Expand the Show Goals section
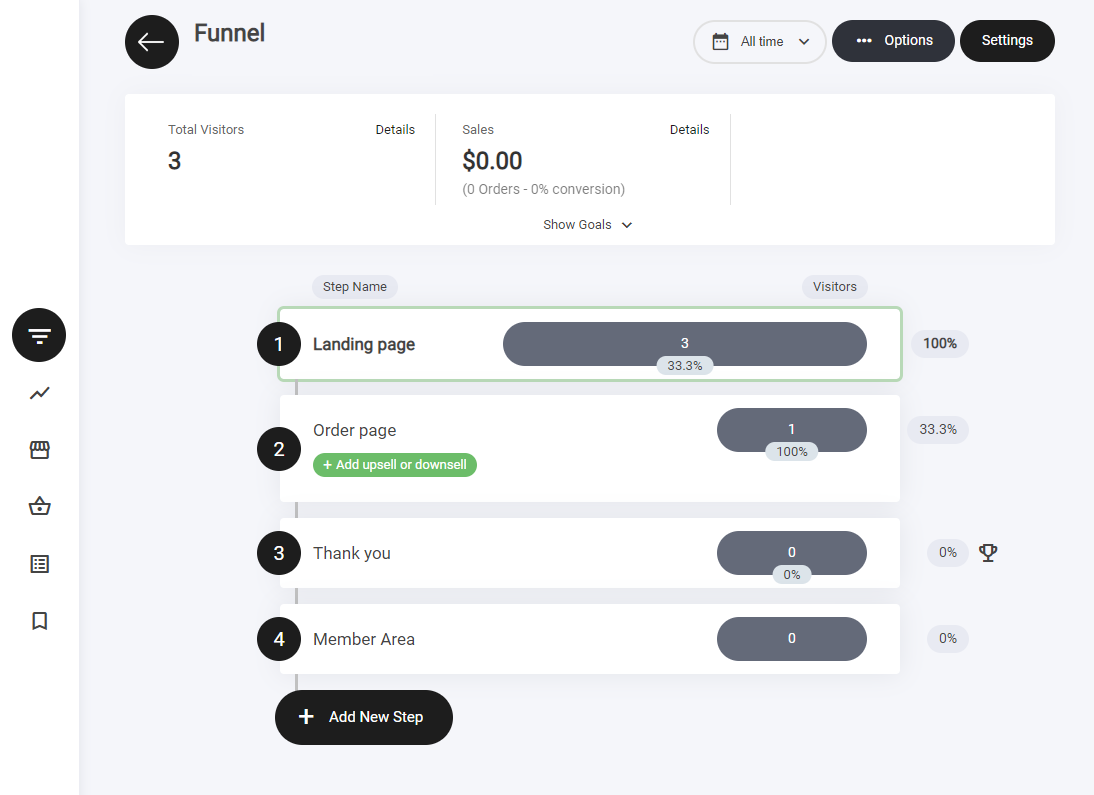Viewport: 1094px width, 795px height. coord(588,225)
